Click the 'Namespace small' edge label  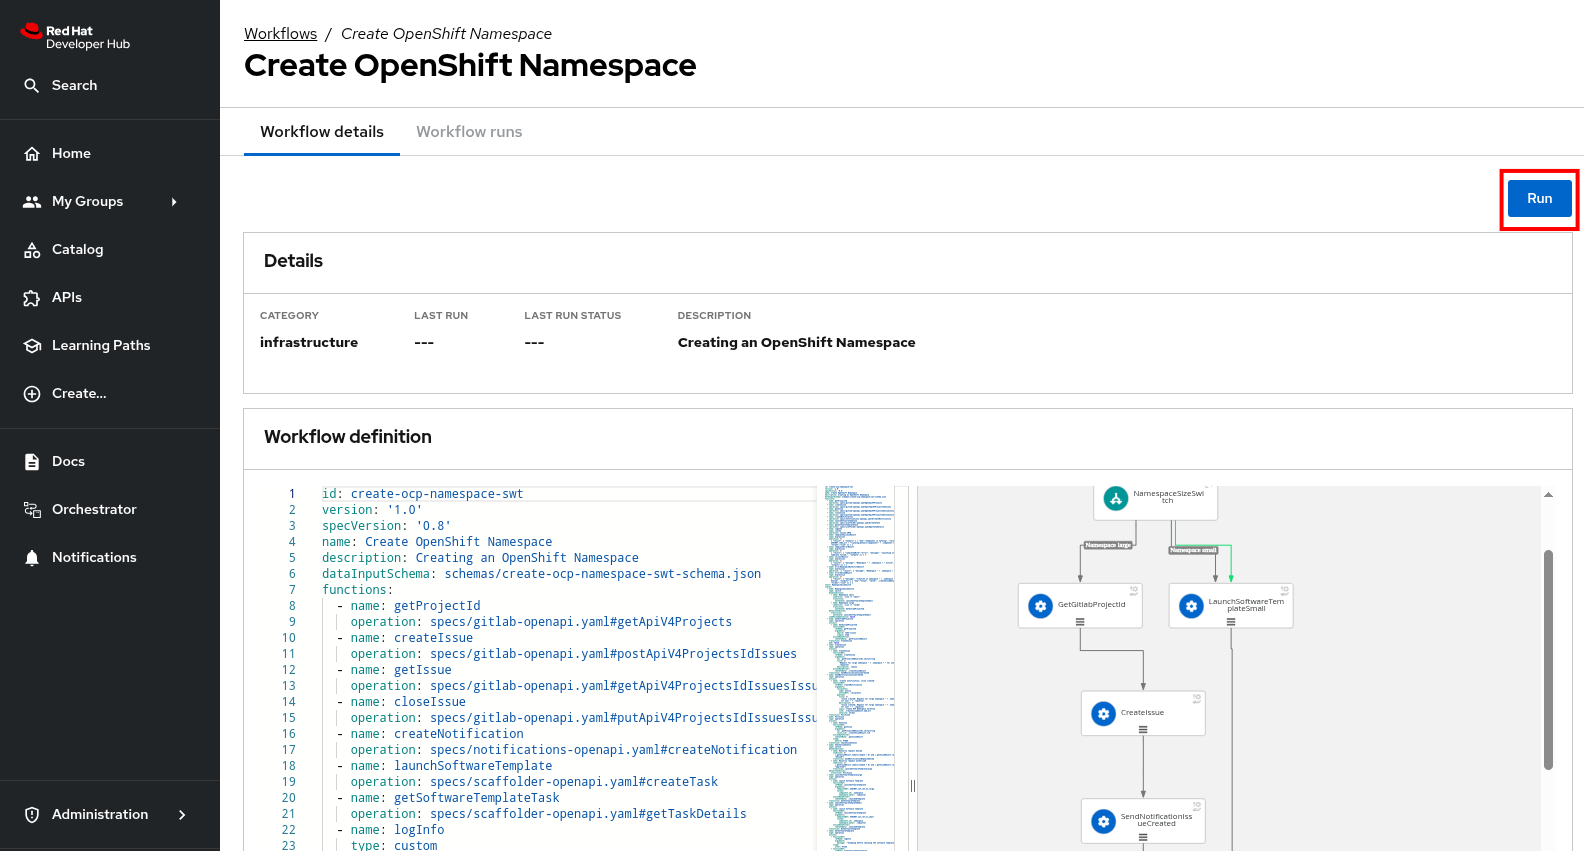tap(1193, 550)
